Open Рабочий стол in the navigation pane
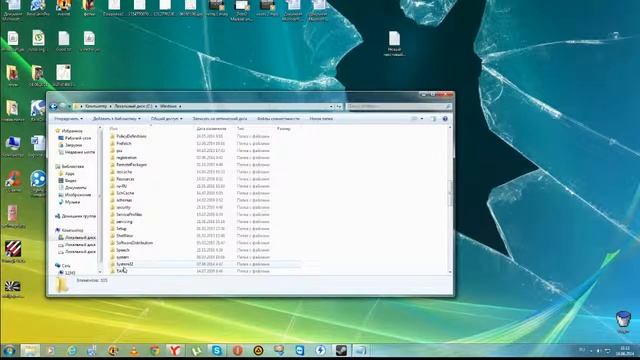This screenshot has height=360, width=640. (x=78, y=138)
